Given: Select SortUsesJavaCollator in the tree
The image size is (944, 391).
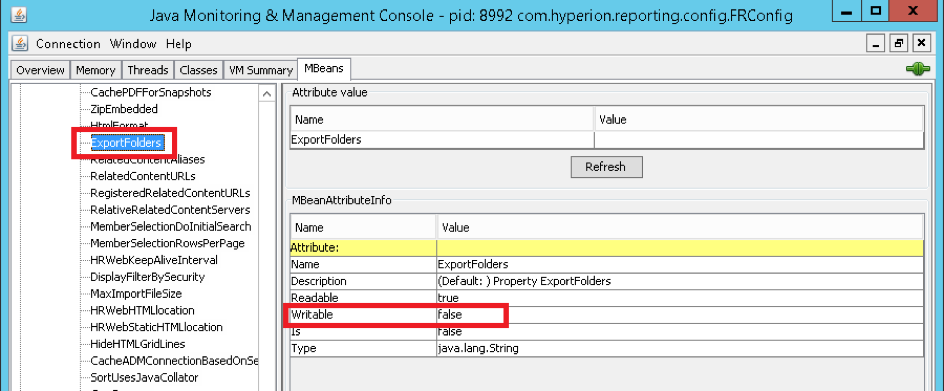Looking at the screenshot, I should [x=144, y=378].
